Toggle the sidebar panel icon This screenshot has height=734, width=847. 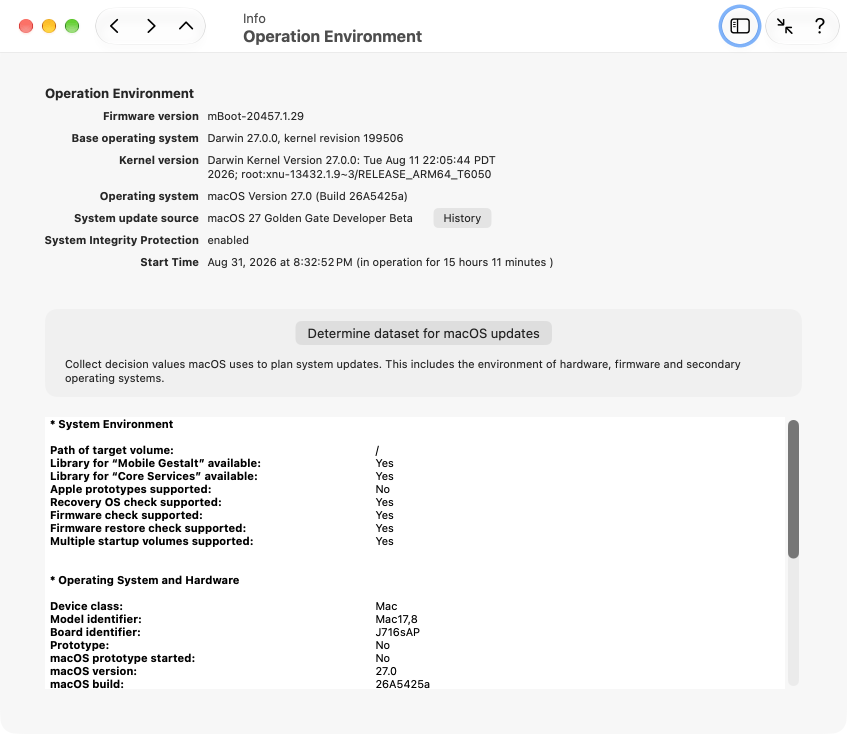click(740, 26)
